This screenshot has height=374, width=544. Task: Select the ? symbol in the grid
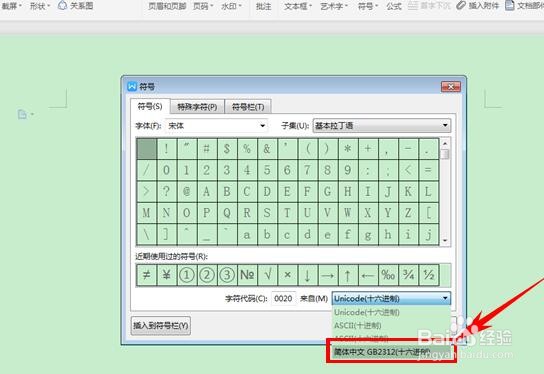pyautogui.click(x=167, y=192)
